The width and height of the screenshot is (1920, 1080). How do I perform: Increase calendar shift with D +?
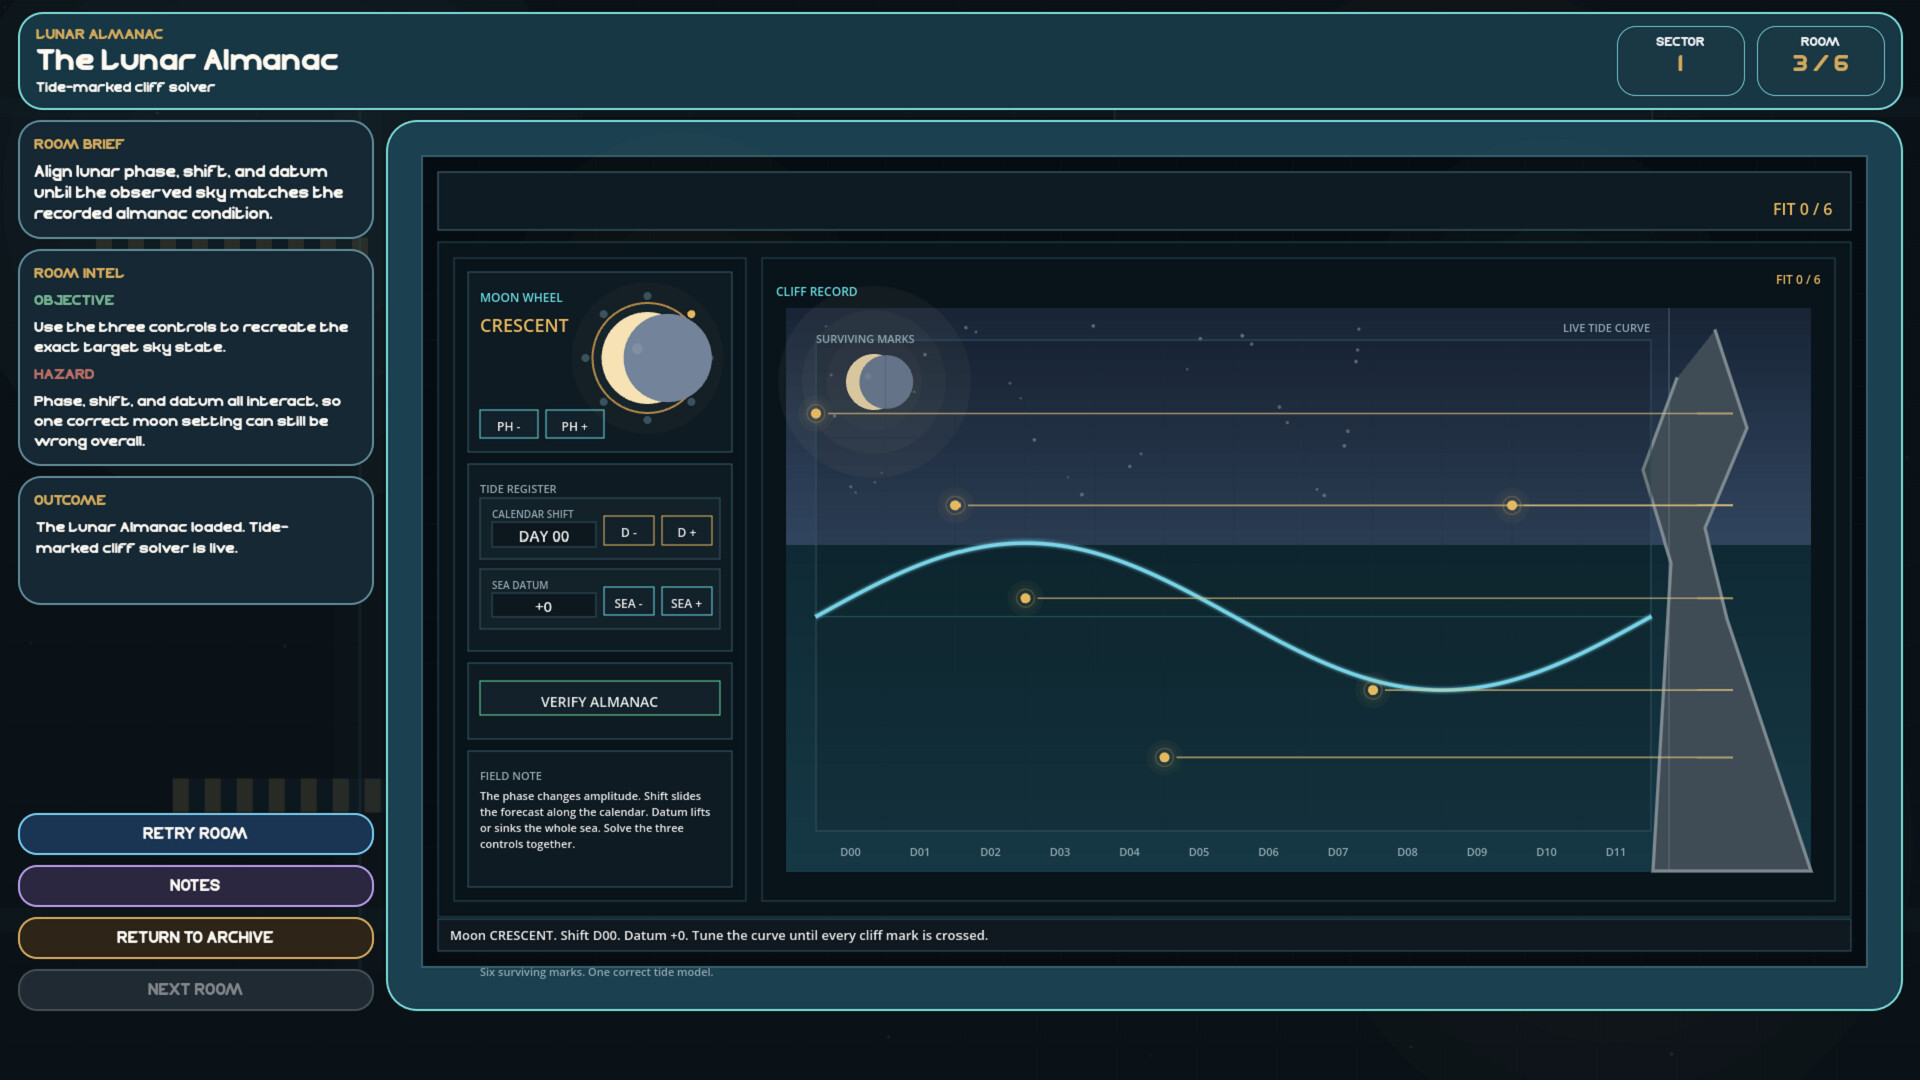tap(686, 532)
